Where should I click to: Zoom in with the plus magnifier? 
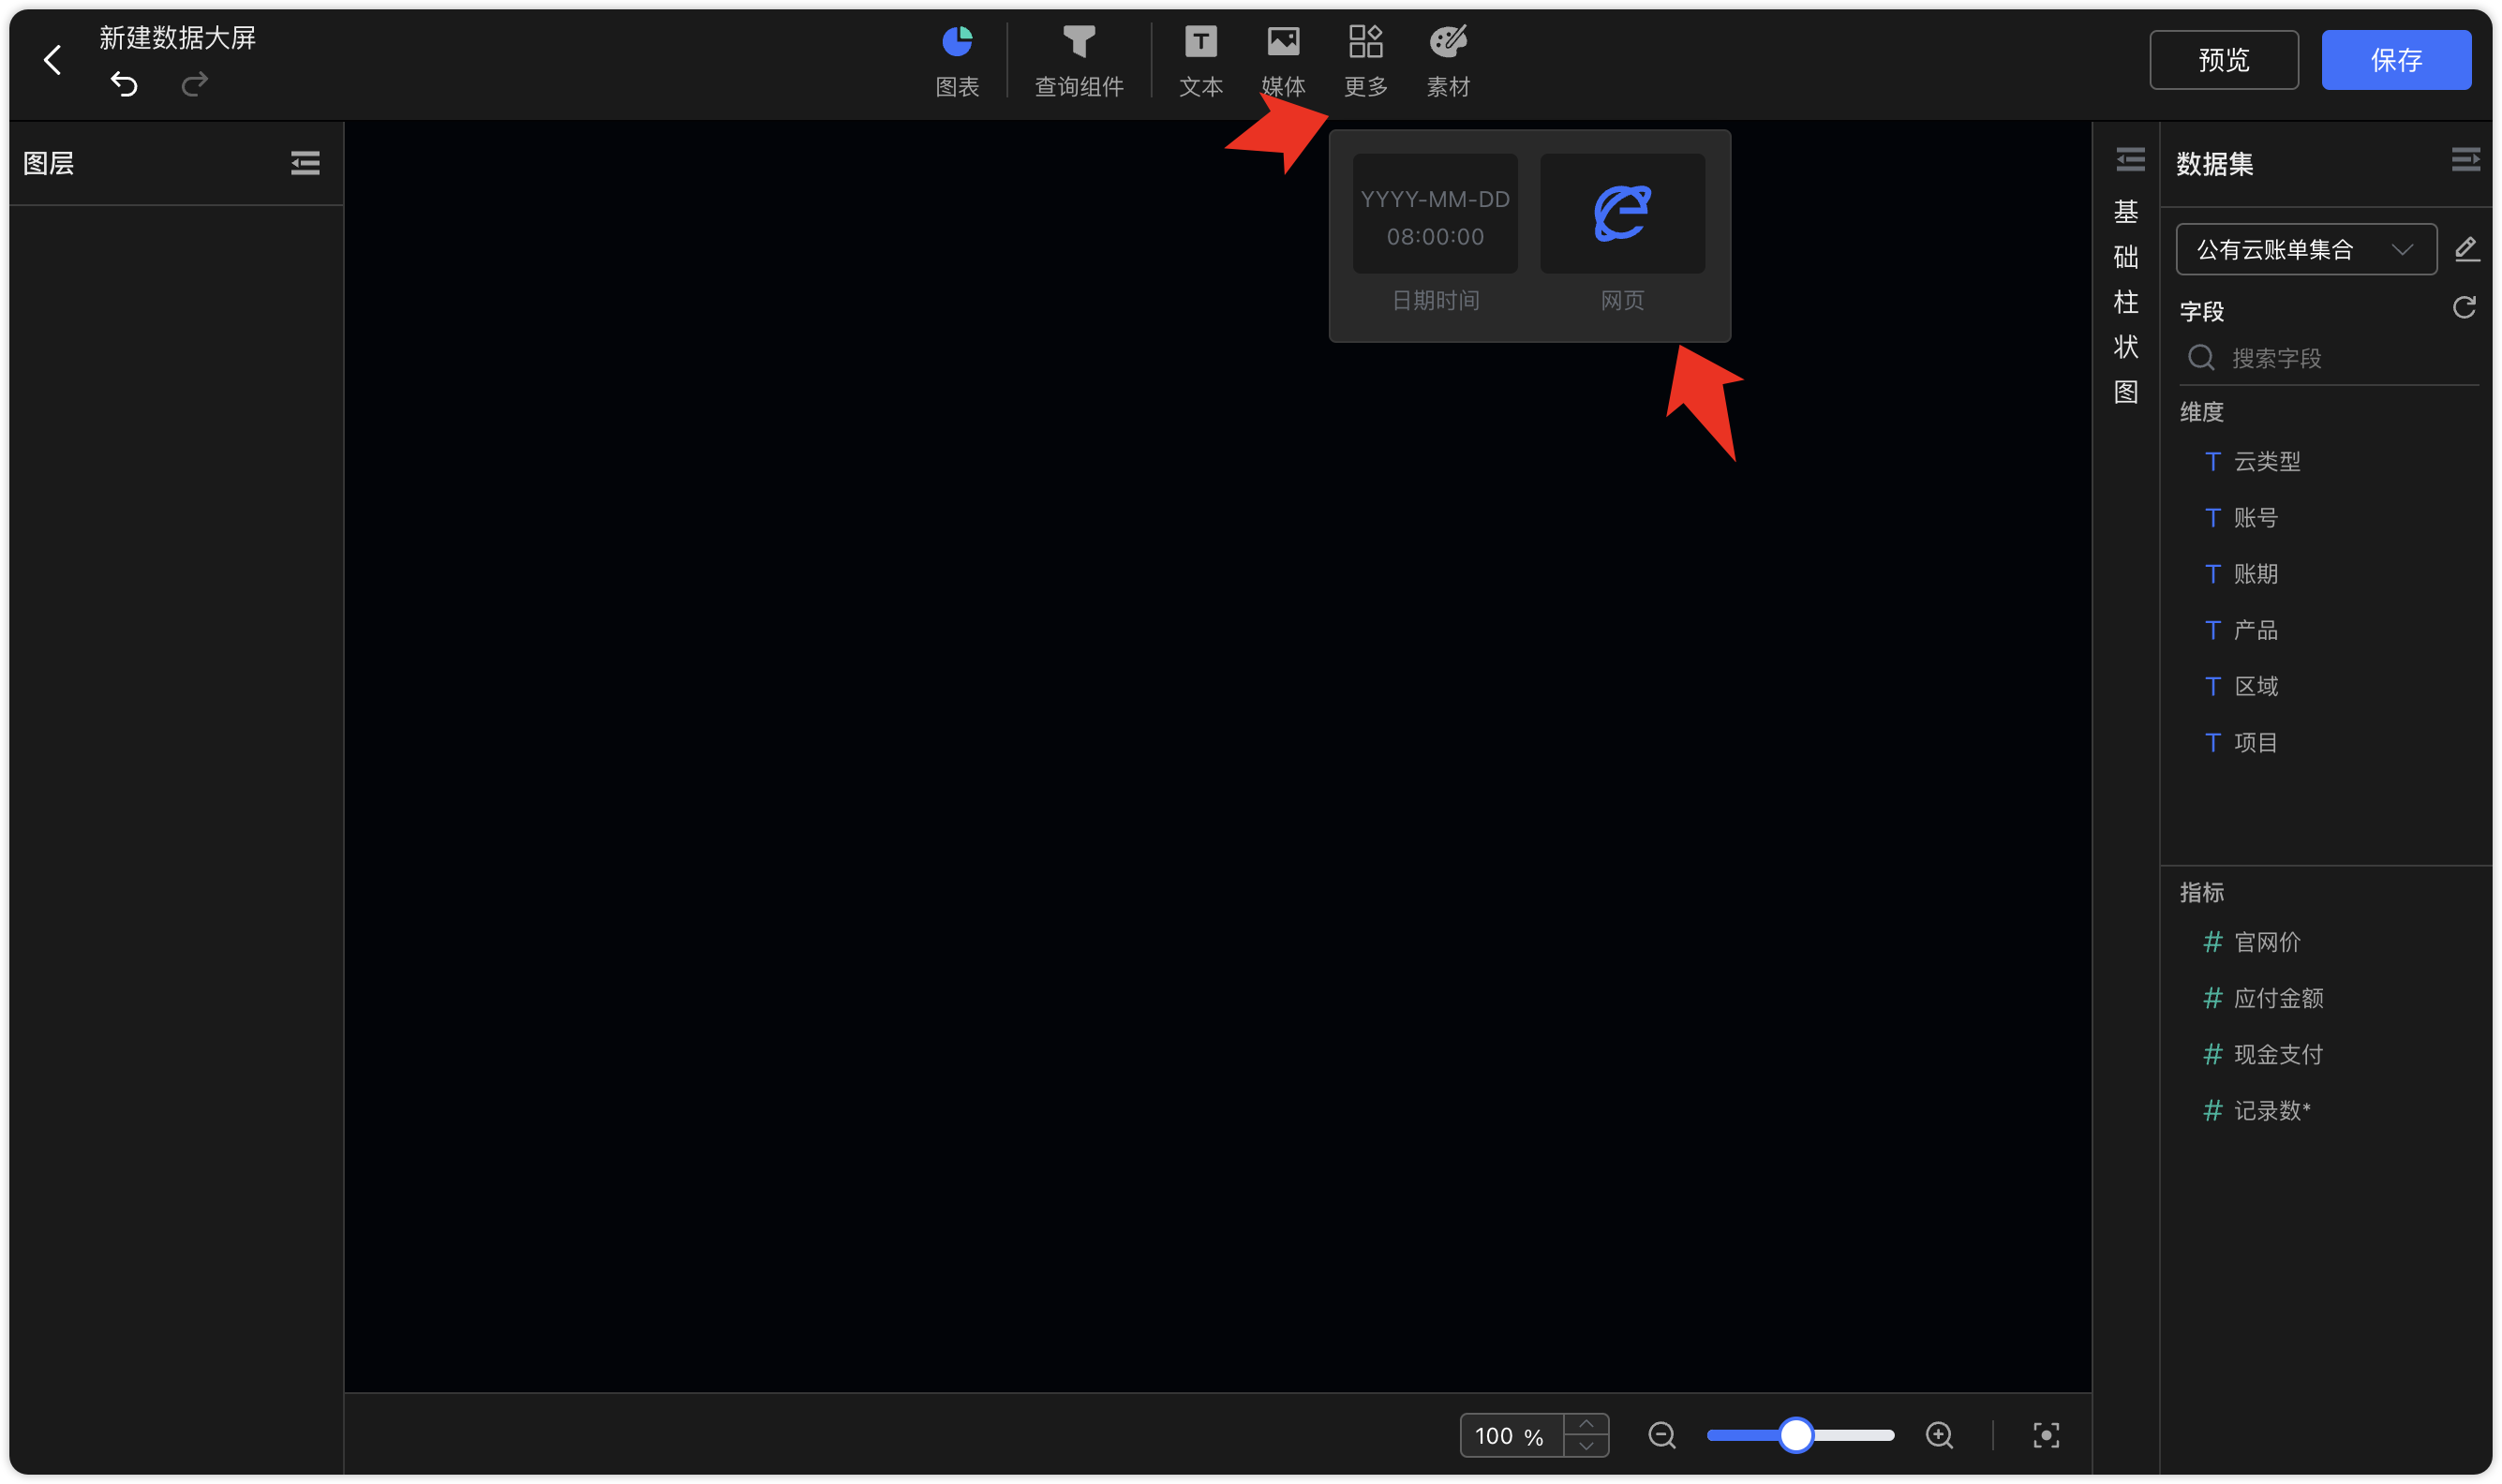pos(1939,1435)
